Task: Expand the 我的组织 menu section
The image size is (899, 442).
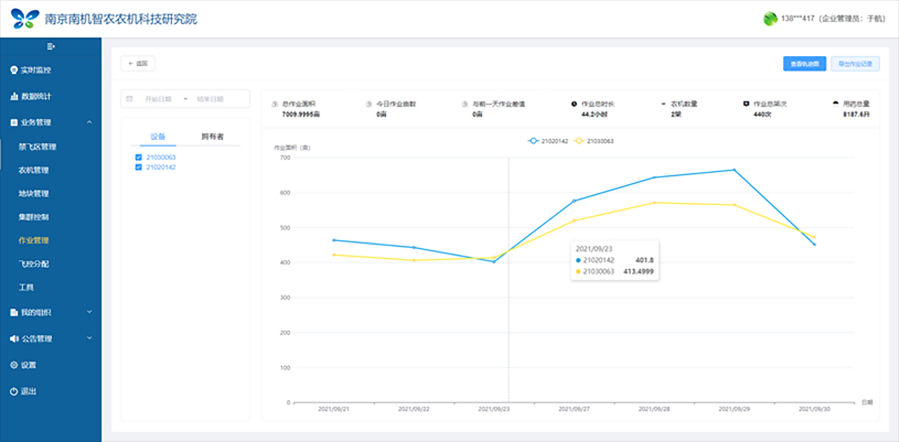Action: 50,312
